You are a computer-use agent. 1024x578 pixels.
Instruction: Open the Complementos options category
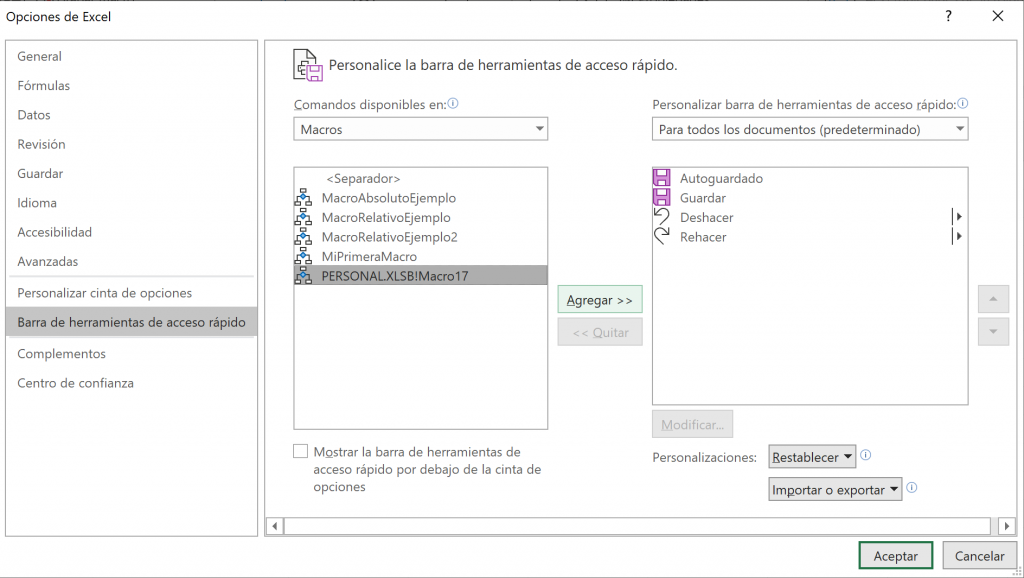[131, 354]
